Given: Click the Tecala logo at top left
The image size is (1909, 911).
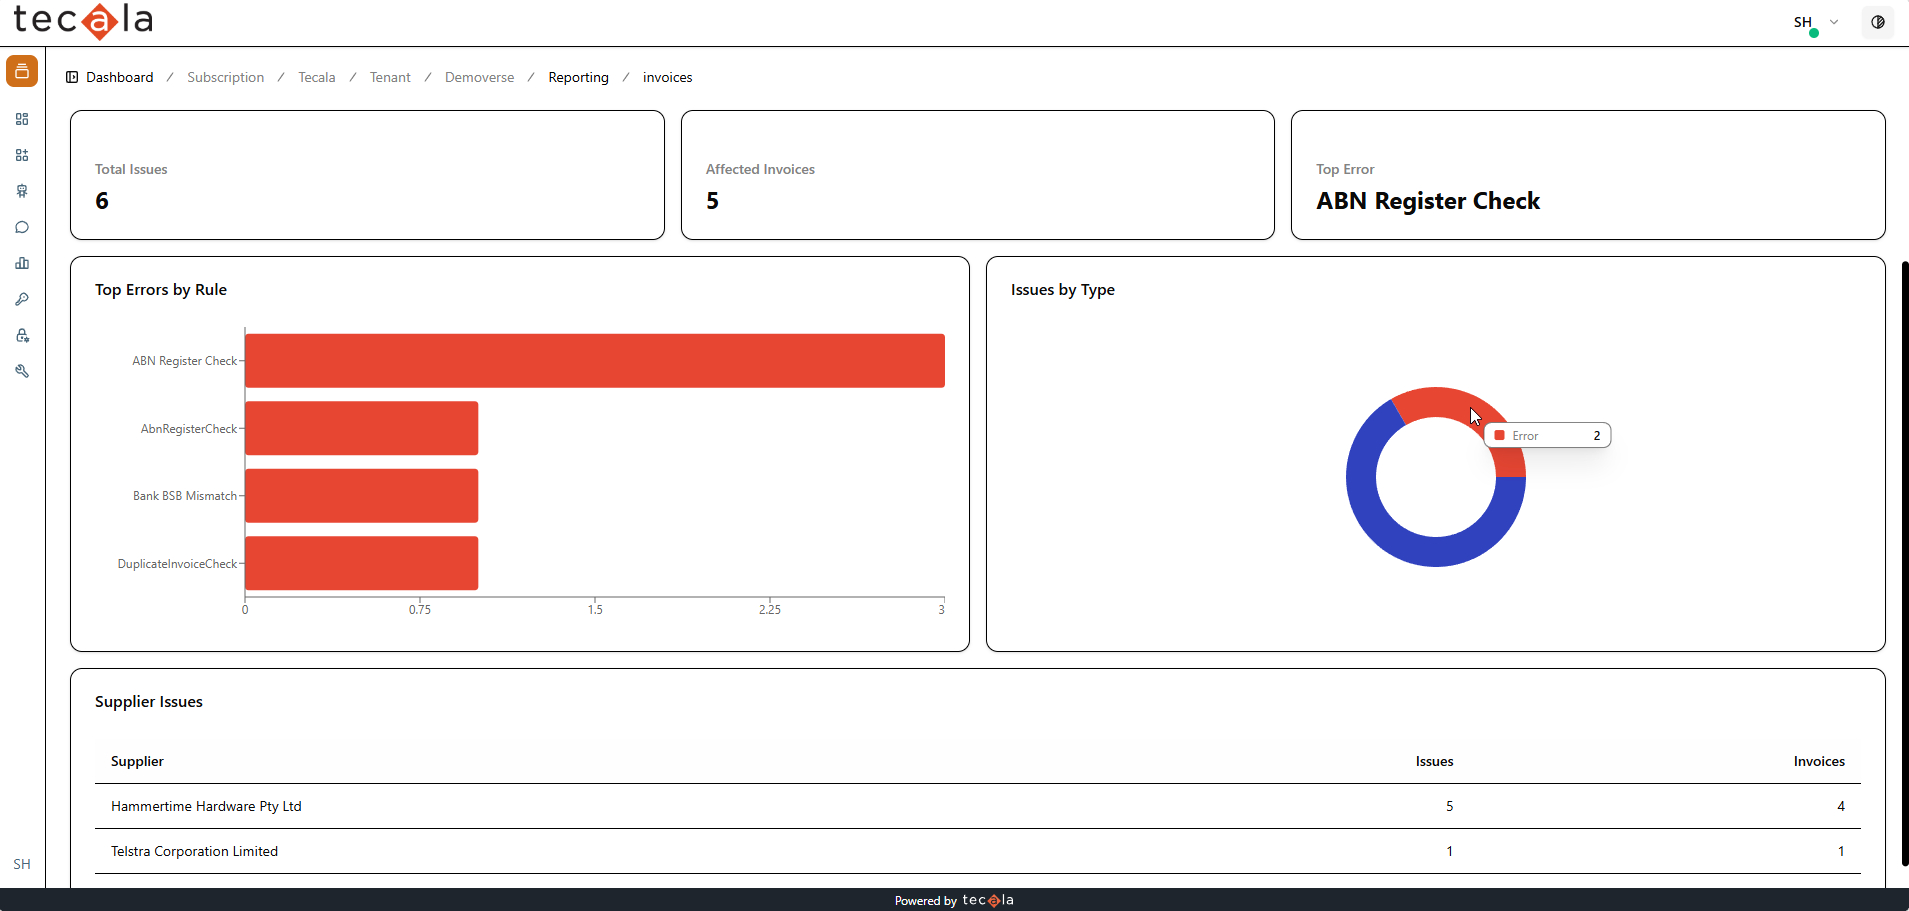Looking at the screenshot, I should (x=83, y=20).
